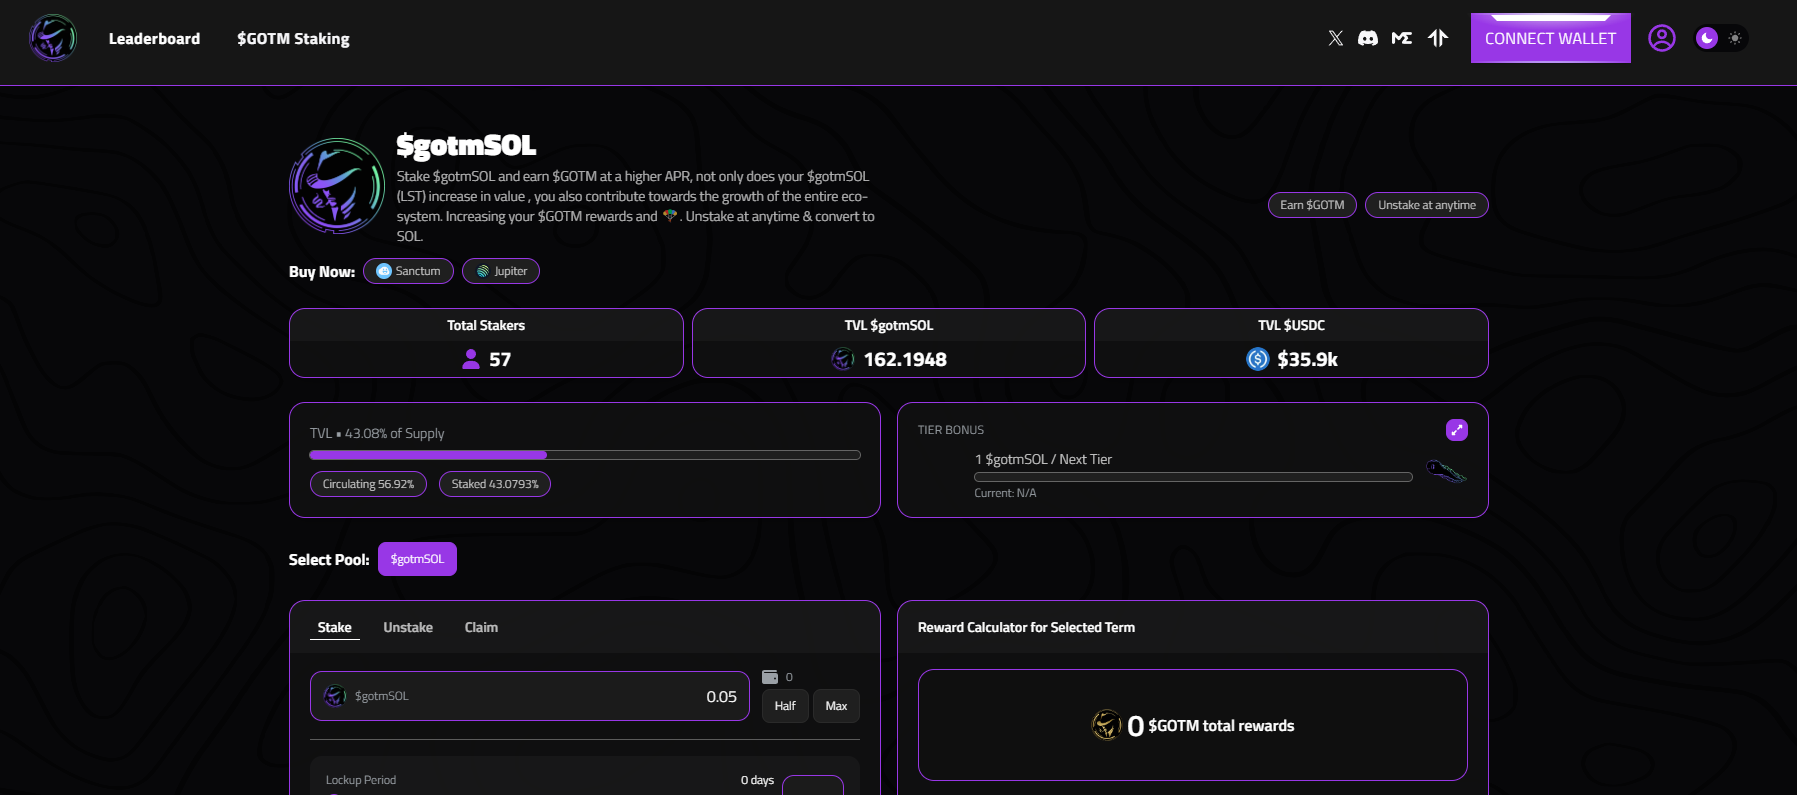Expand the Tier Bonus panel
The height and width of the screenshot is (795, 1797).
pyautogui.click(x=1456, y=430)
